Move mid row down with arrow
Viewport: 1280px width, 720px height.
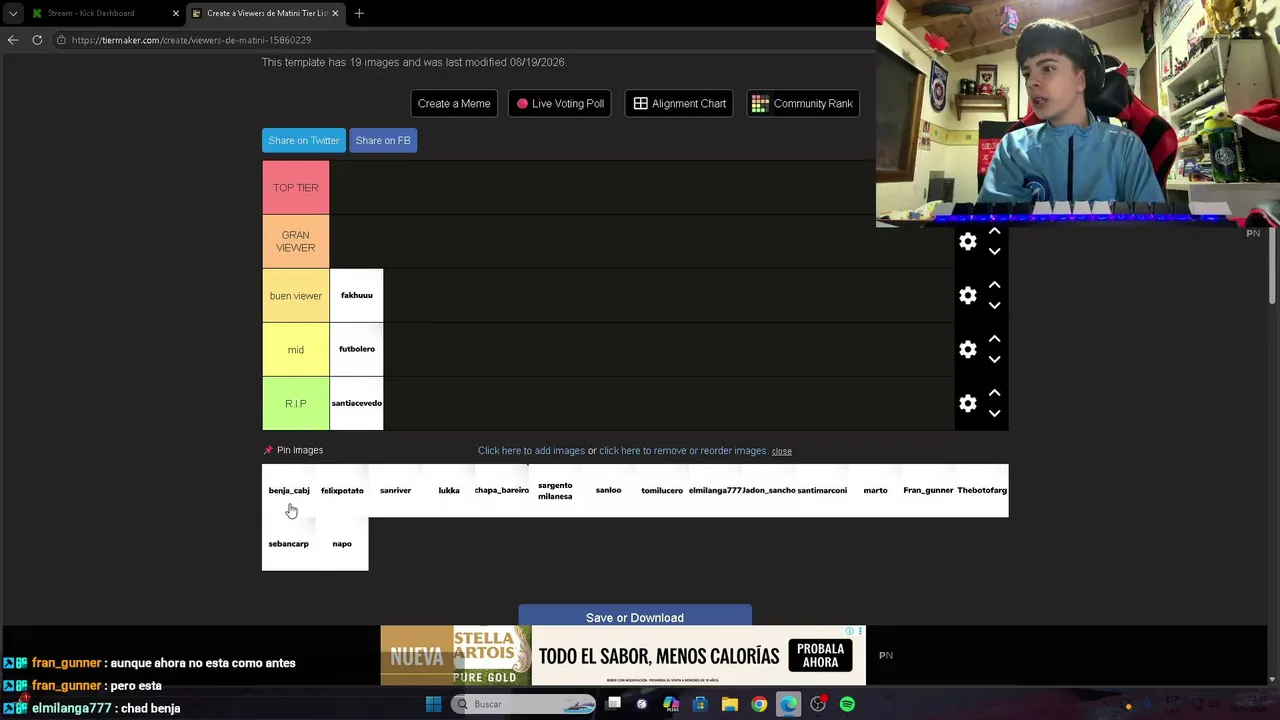click(994, 360)
